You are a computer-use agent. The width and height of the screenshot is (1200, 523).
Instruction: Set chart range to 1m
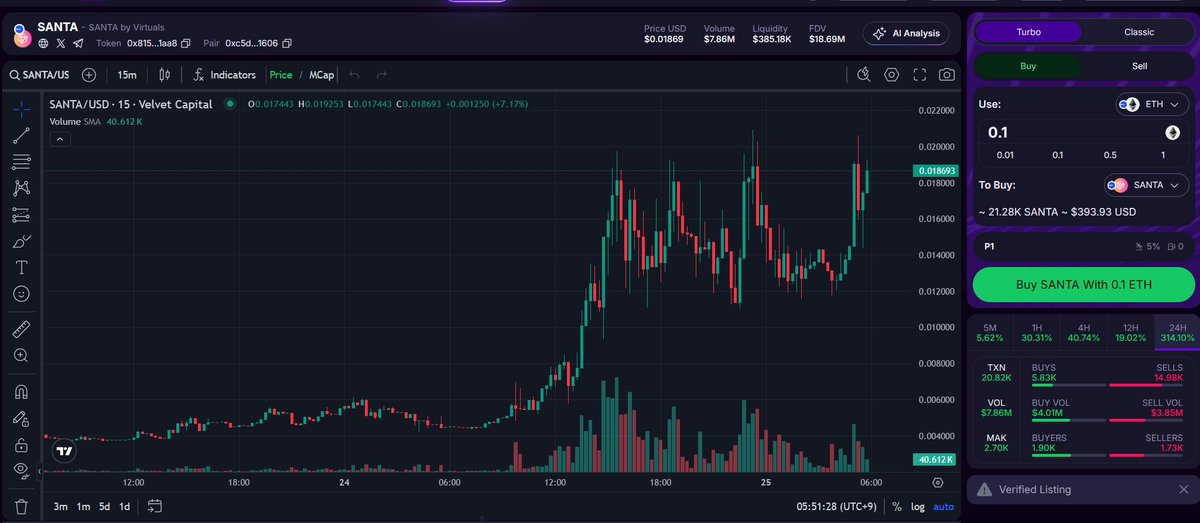pos(83,506)
